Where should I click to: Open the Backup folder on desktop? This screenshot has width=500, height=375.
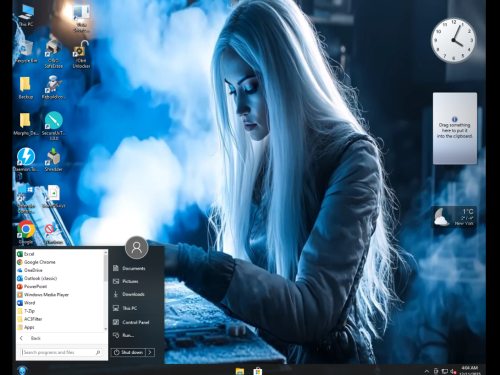tap(26, 88)
